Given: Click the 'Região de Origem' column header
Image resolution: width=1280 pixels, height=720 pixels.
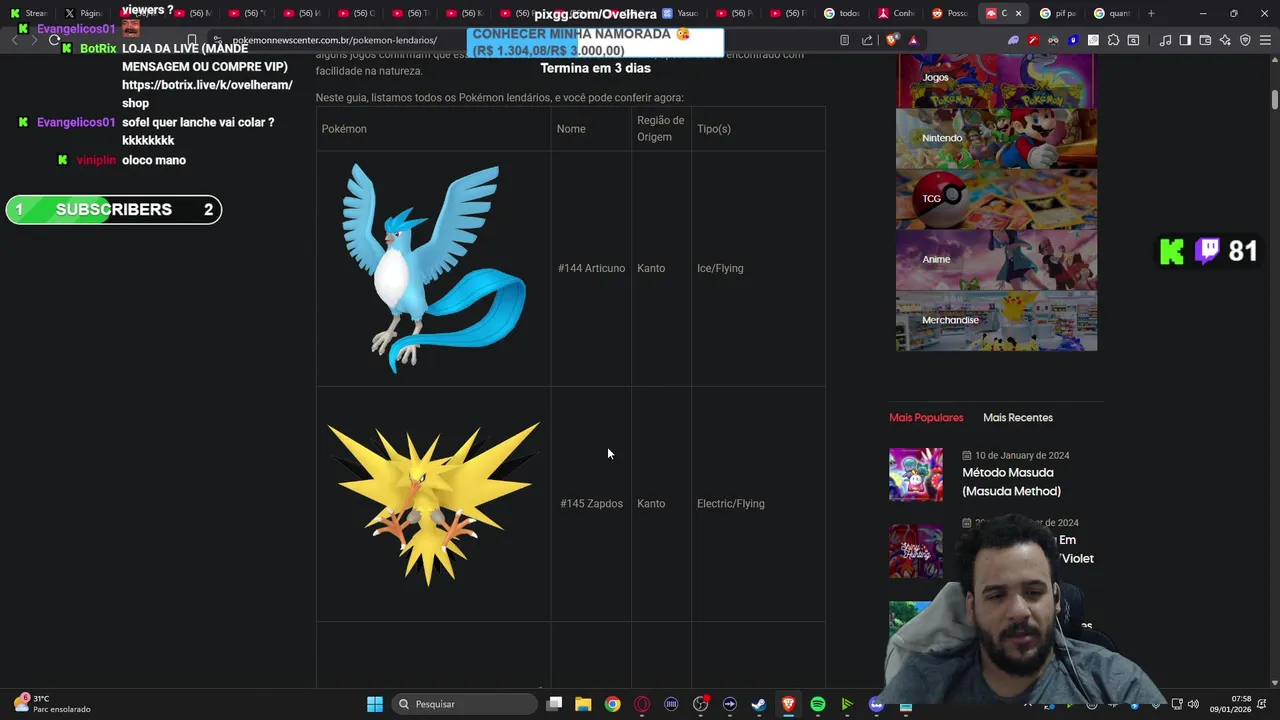Looking at the screenshot, I should [x=661, y=129].
